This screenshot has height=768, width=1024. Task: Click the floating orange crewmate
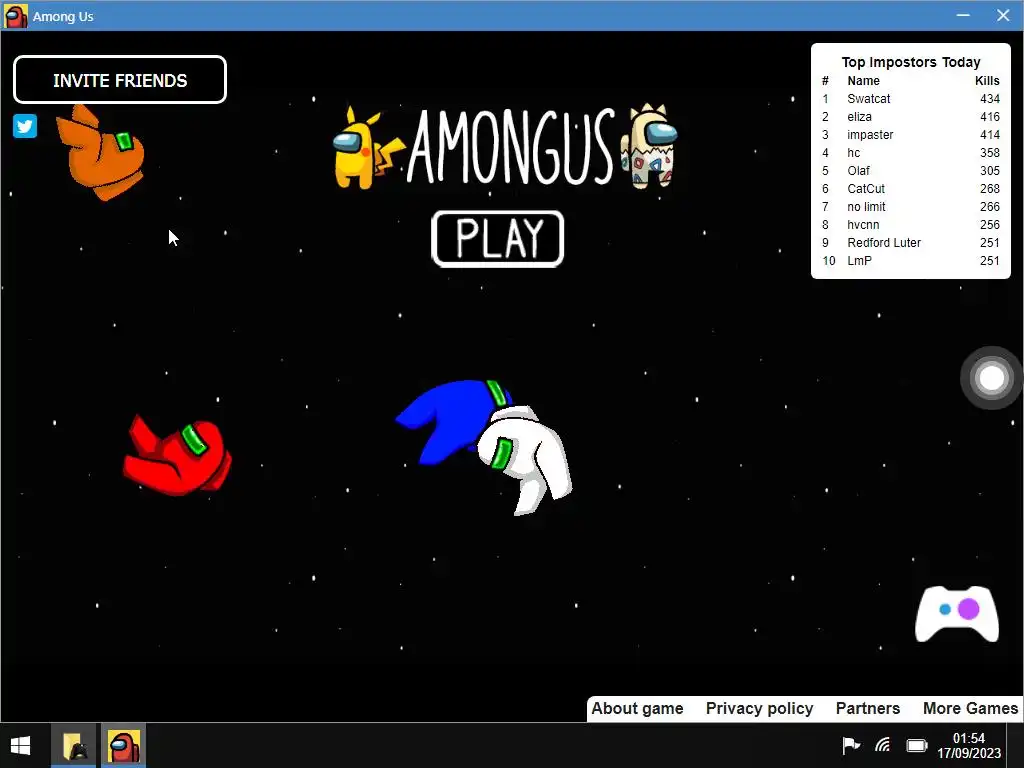(x=101, y=153)
